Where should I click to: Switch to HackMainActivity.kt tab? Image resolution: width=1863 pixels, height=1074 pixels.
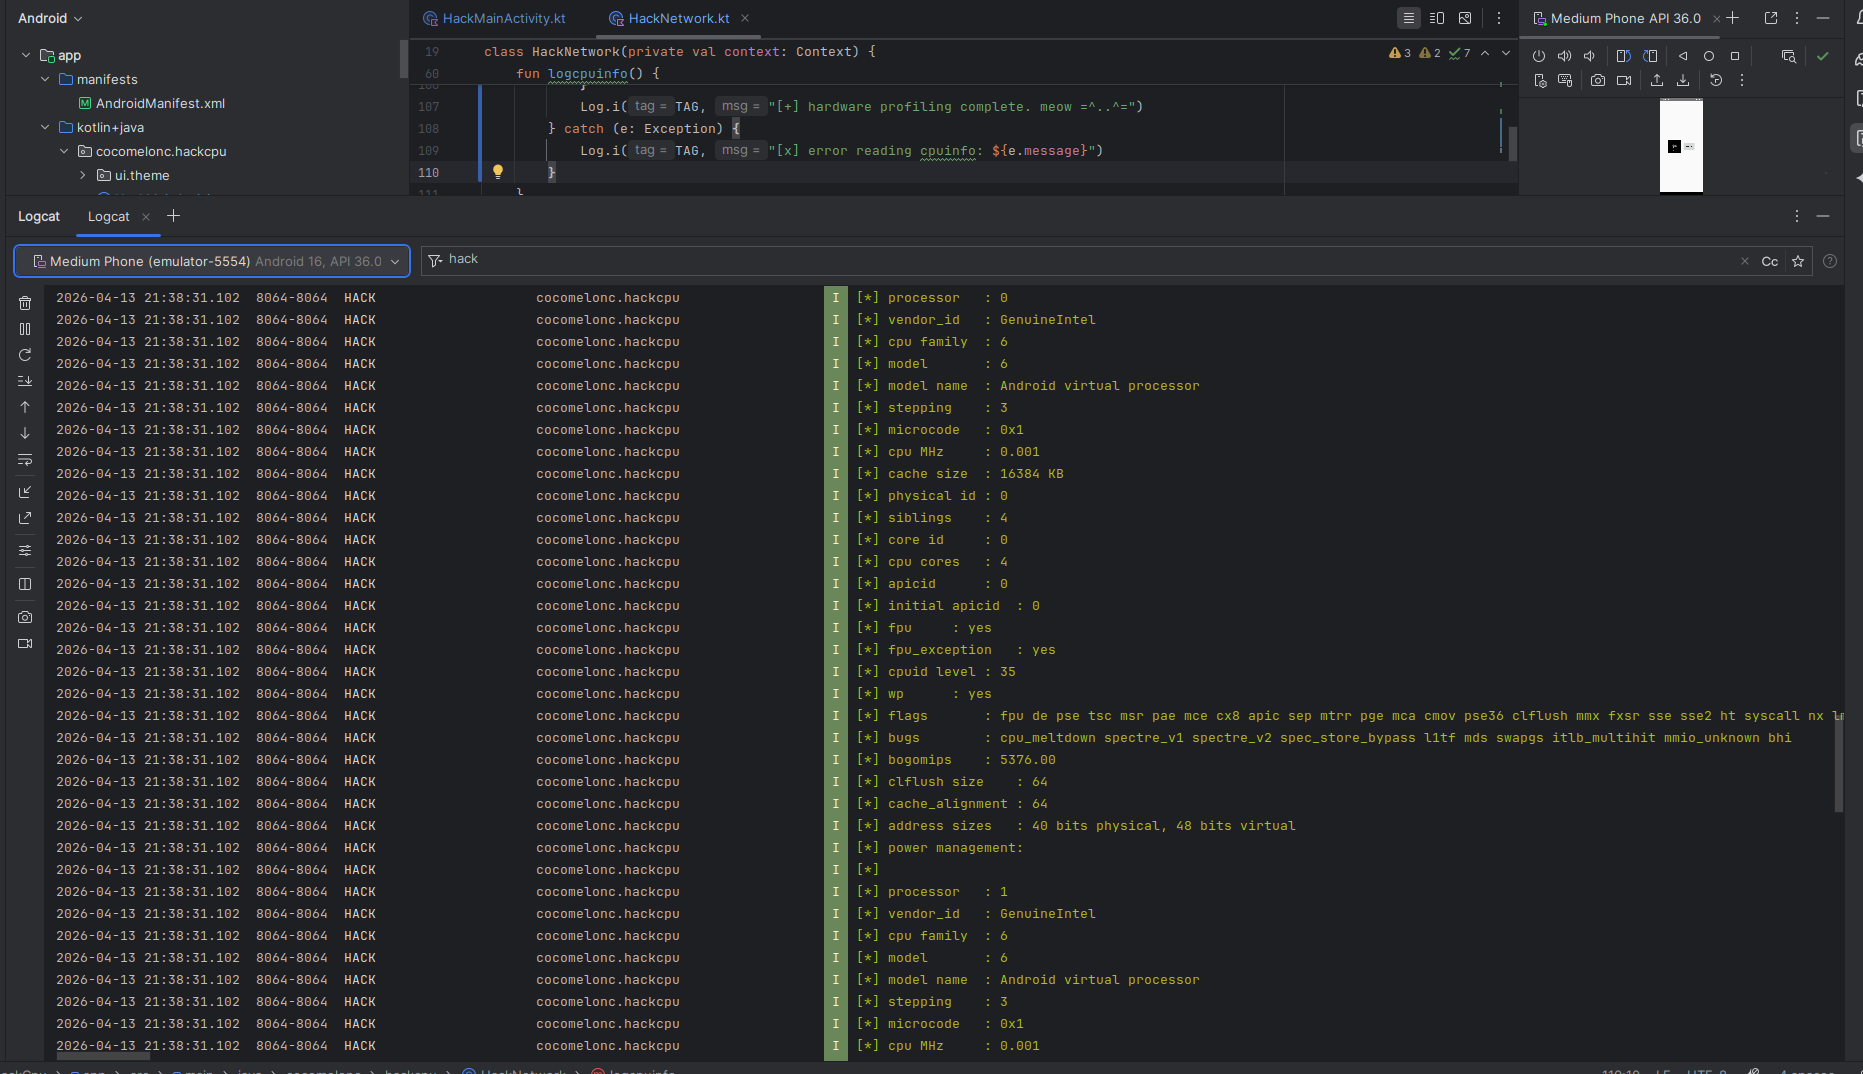pyautogui.click(x=503, y=18)
